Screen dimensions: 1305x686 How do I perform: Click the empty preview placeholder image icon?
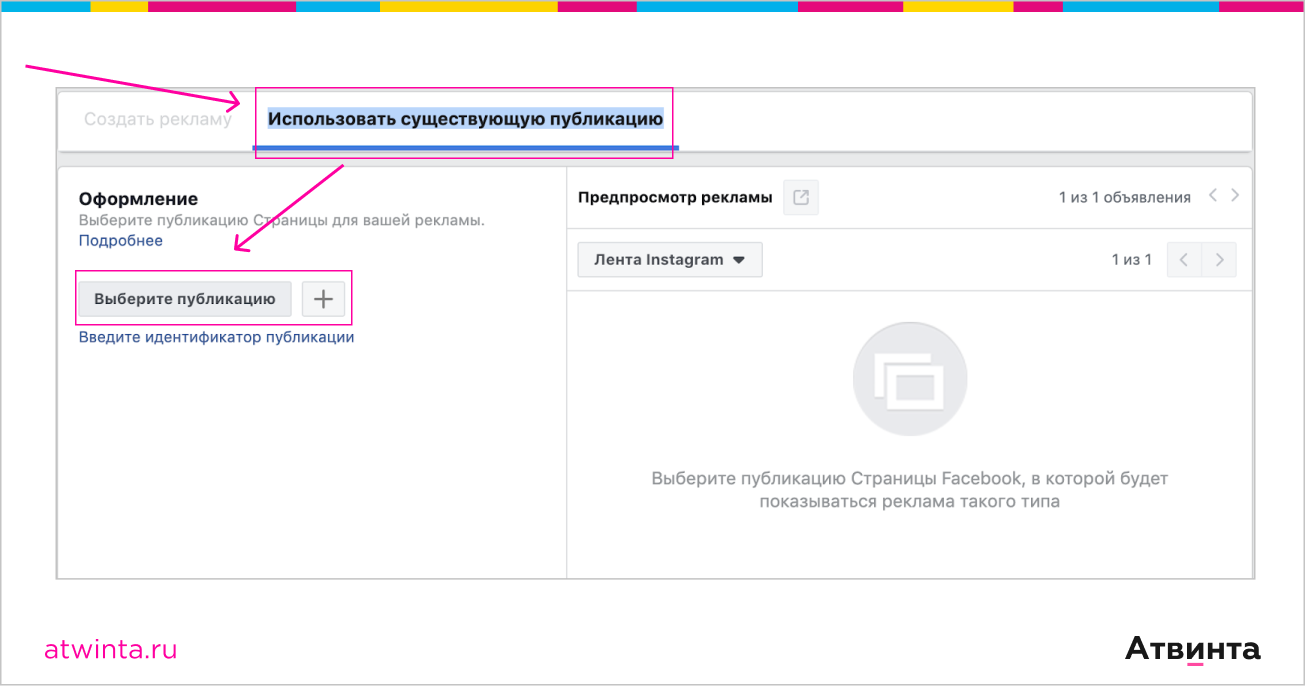pos(909,379)
